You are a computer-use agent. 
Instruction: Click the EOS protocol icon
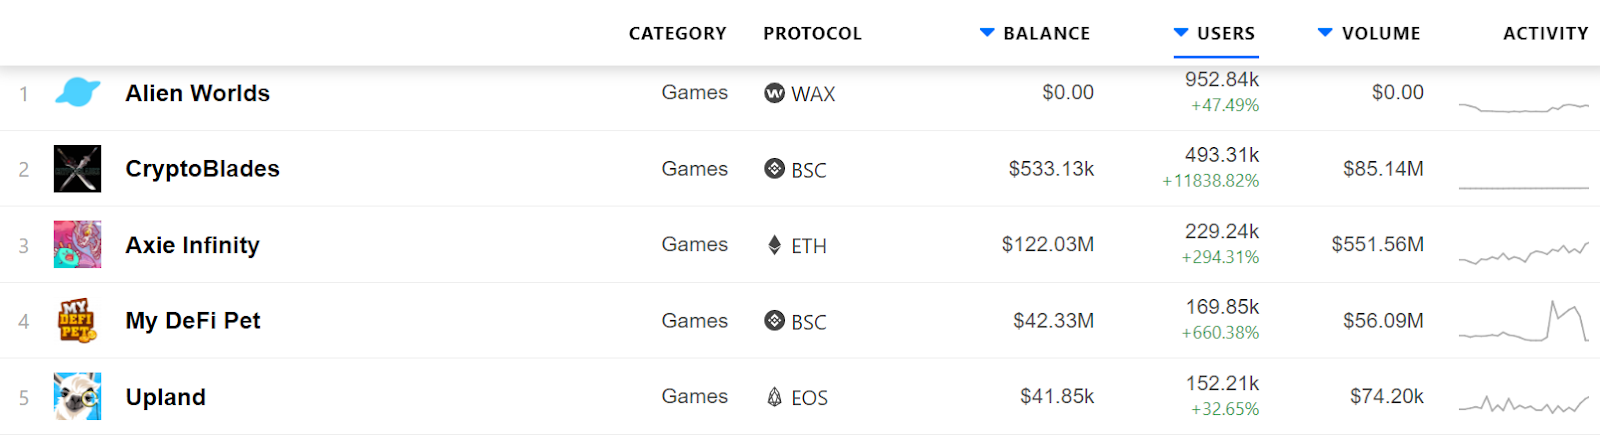coord(774,397)
